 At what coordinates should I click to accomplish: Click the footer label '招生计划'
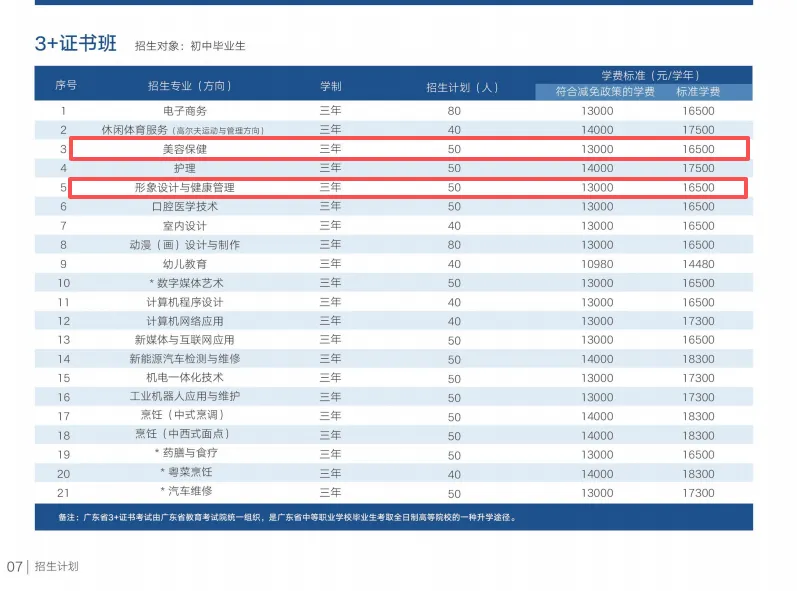click(x=56, y=567)
